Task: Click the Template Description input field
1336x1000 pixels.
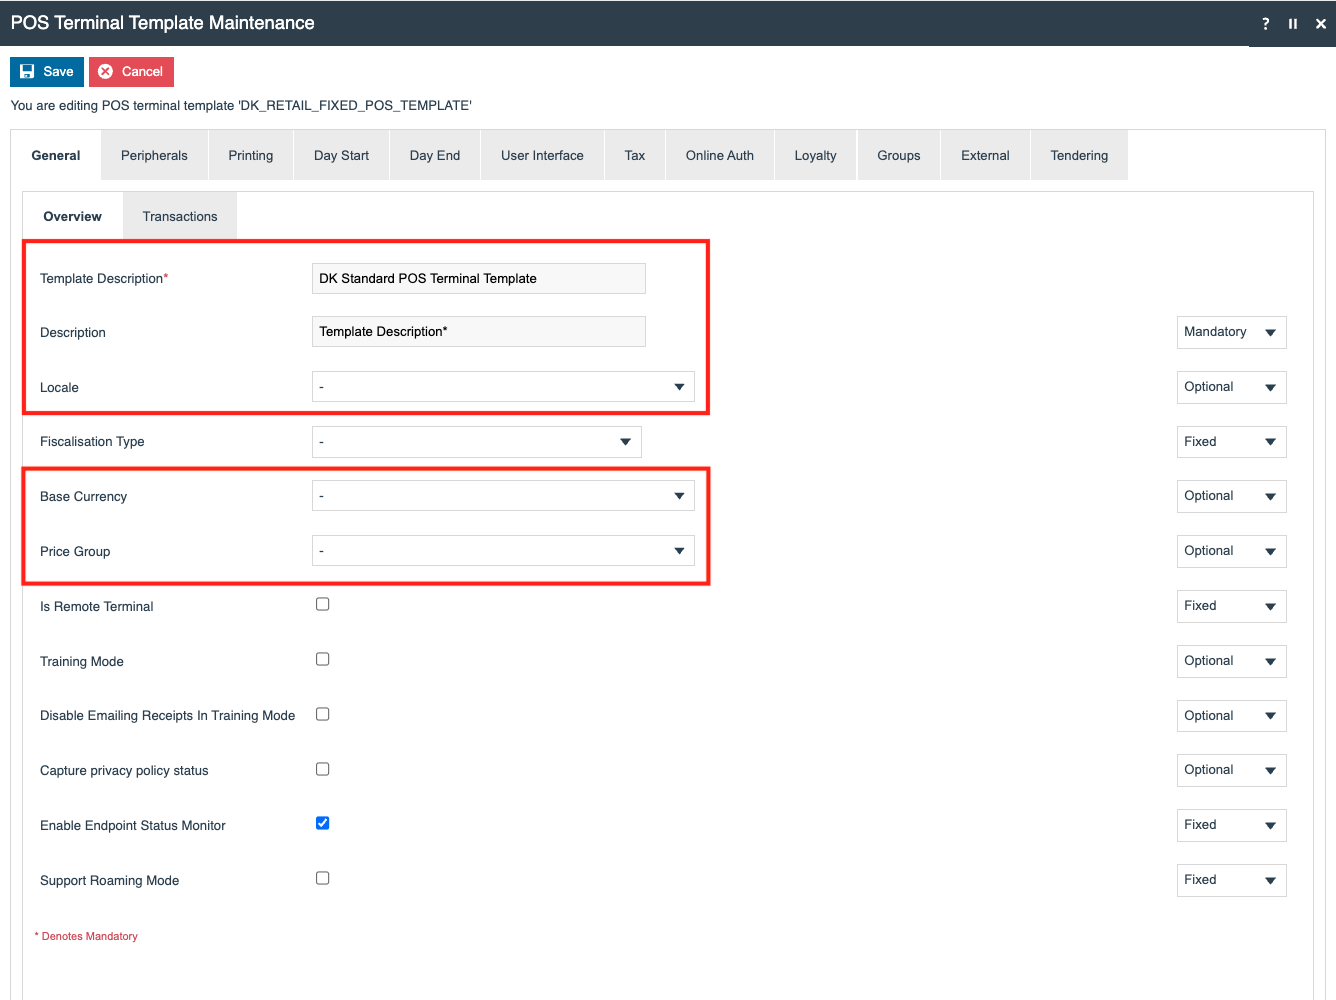Action: click(479, 278)
